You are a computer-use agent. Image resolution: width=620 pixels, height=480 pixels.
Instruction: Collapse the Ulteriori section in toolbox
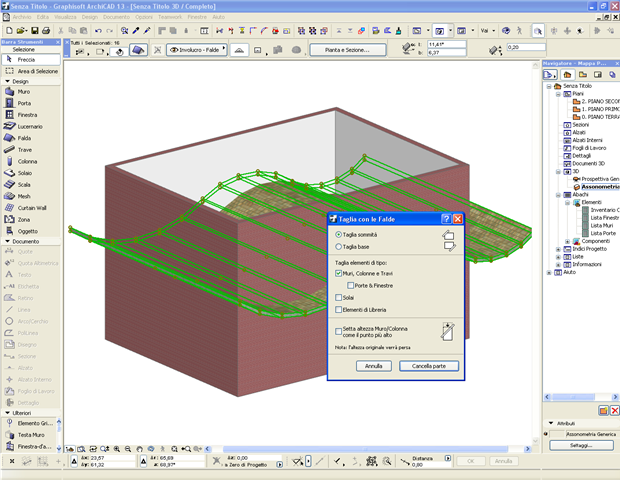tap(7, 413)
